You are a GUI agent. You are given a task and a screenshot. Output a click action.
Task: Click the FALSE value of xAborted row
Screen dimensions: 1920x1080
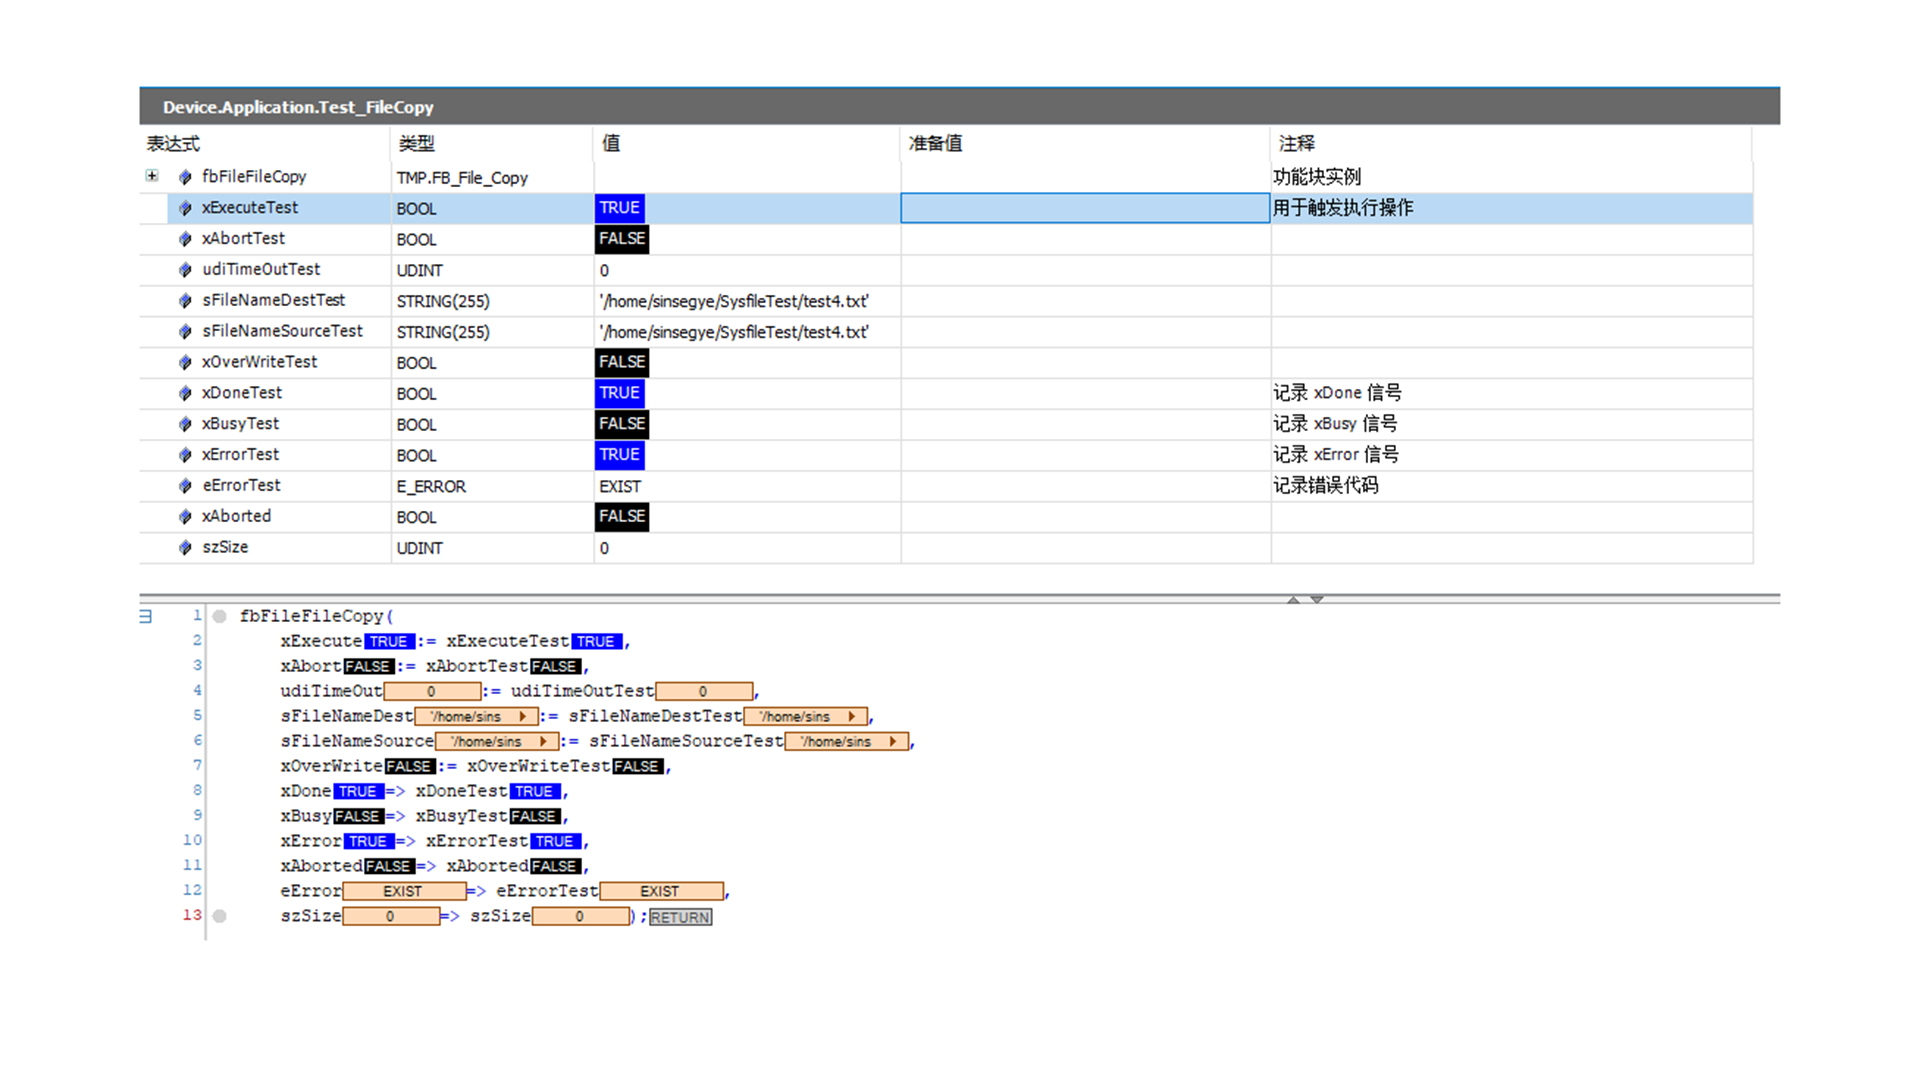pyautogui.click(x=622, y=517)
